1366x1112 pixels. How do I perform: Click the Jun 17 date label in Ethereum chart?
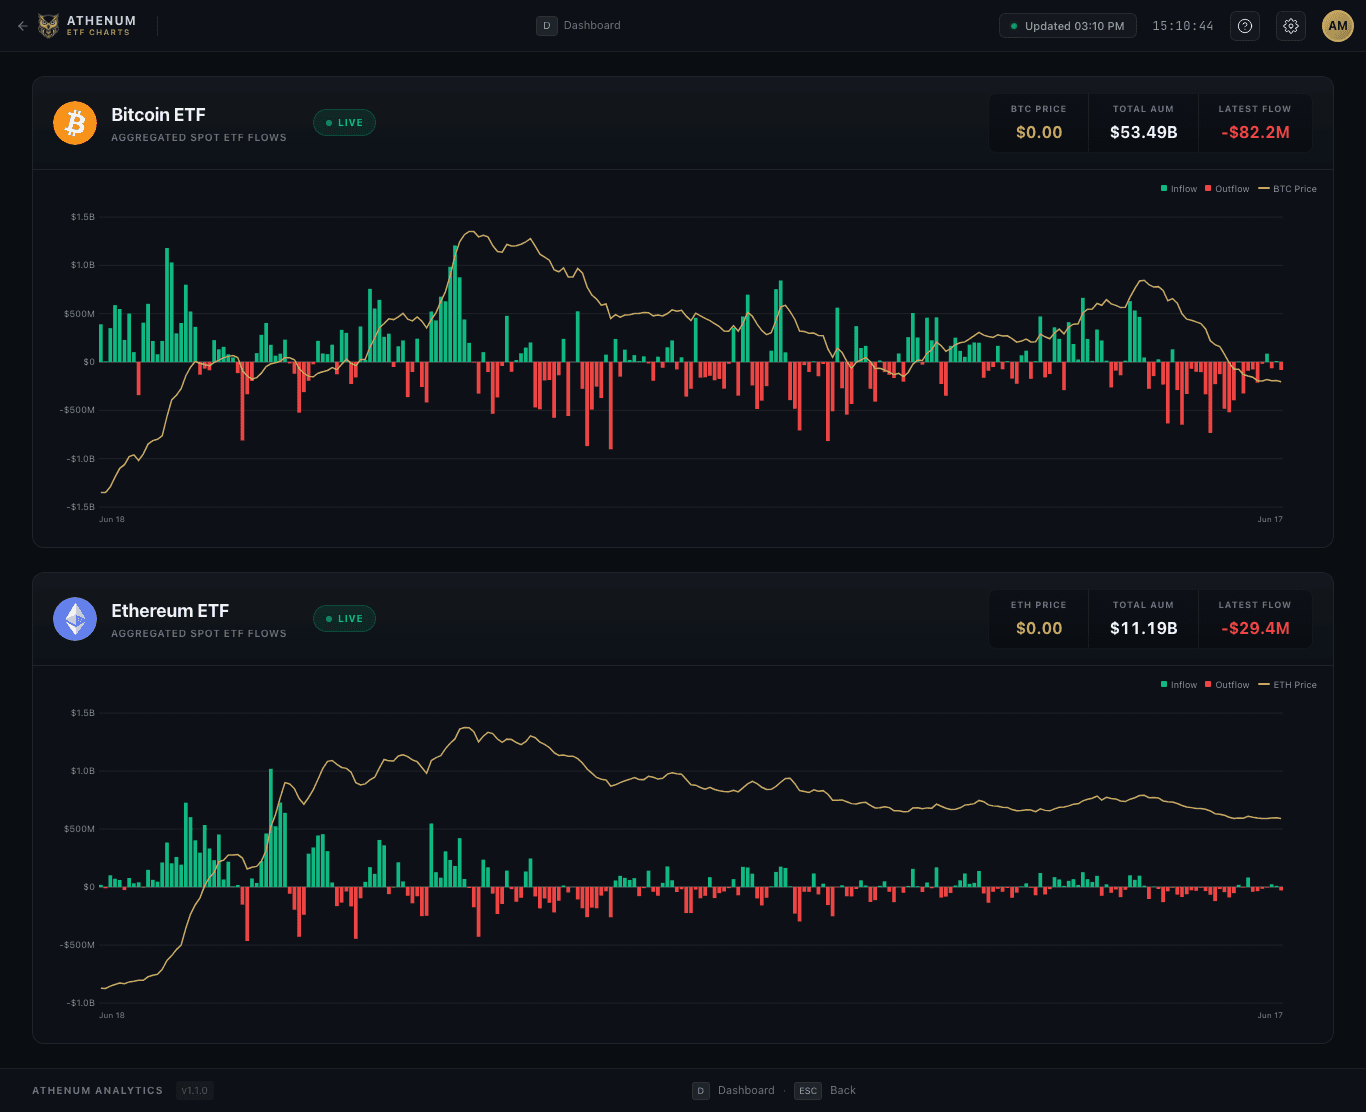pos(1270,1015)
